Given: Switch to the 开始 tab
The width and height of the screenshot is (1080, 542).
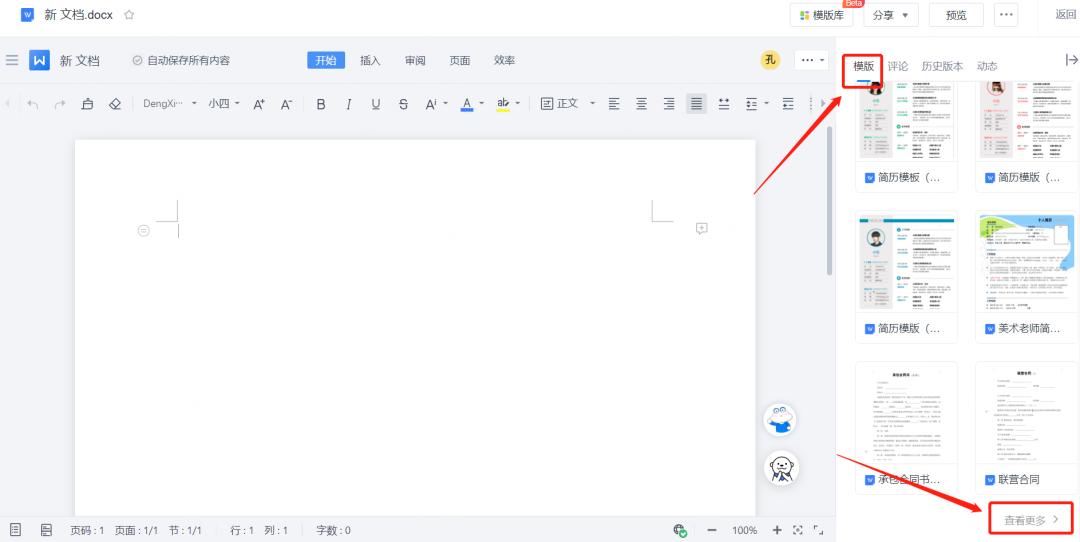Looking at the screenshot, I should (326, 60).
